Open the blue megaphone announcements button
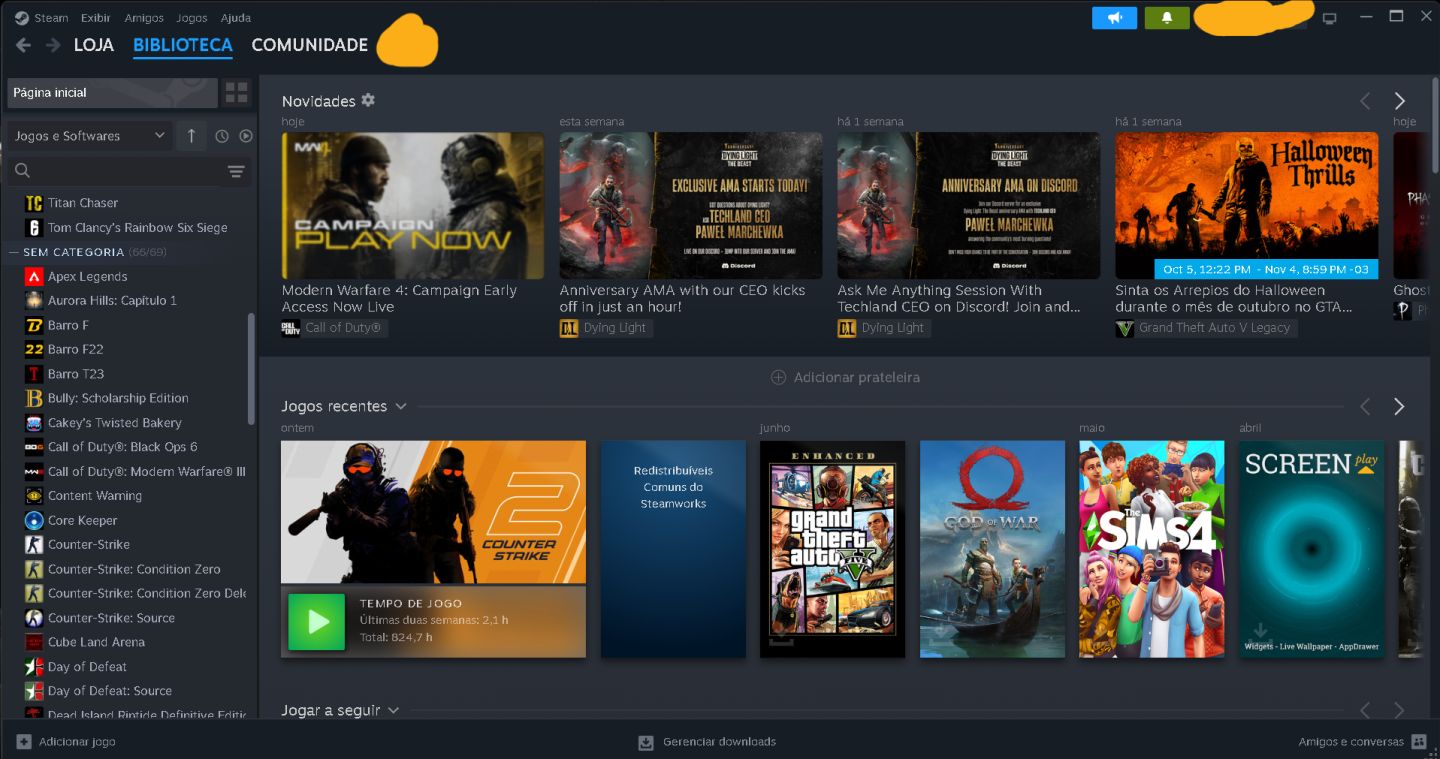This screenshot has height=759, width=1440. (x=1115, y=18)
